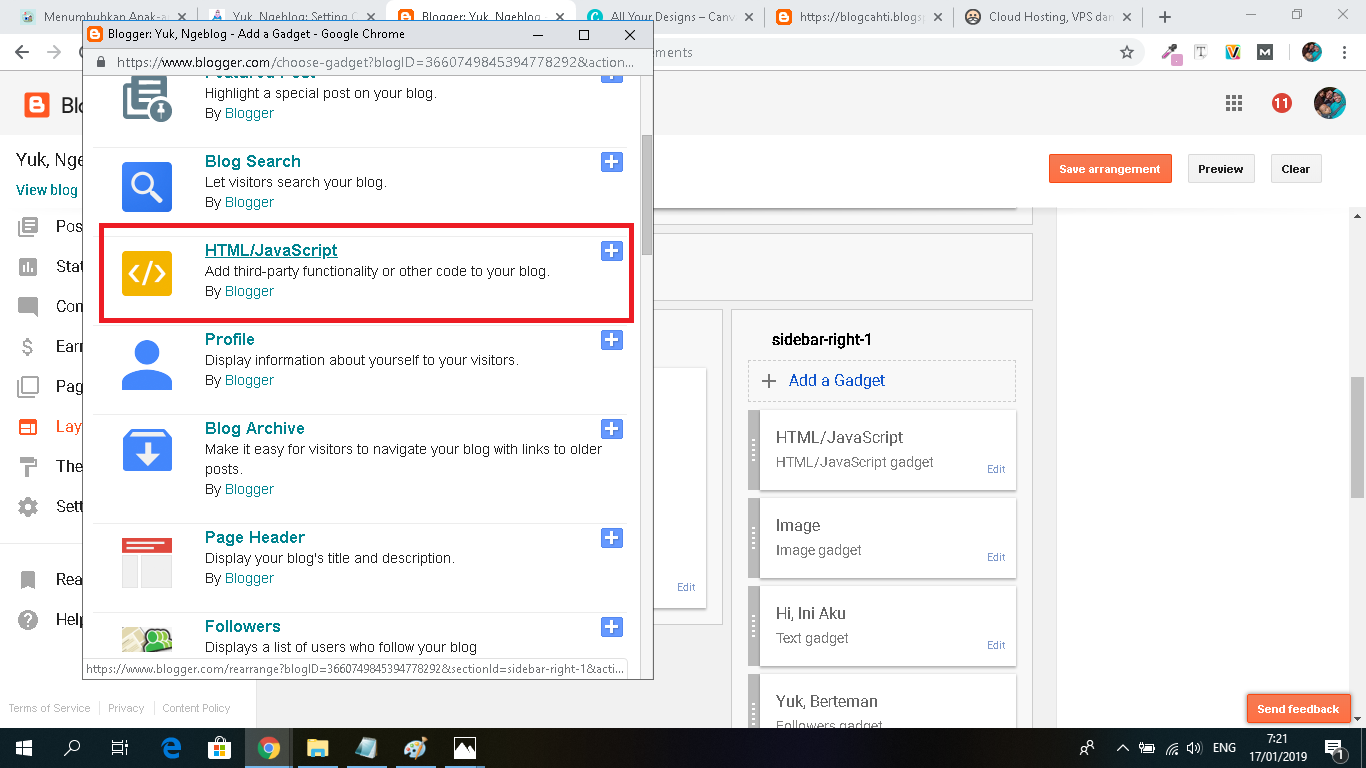Open the HTML/JavaScript gadget title link

coord(271,250)
